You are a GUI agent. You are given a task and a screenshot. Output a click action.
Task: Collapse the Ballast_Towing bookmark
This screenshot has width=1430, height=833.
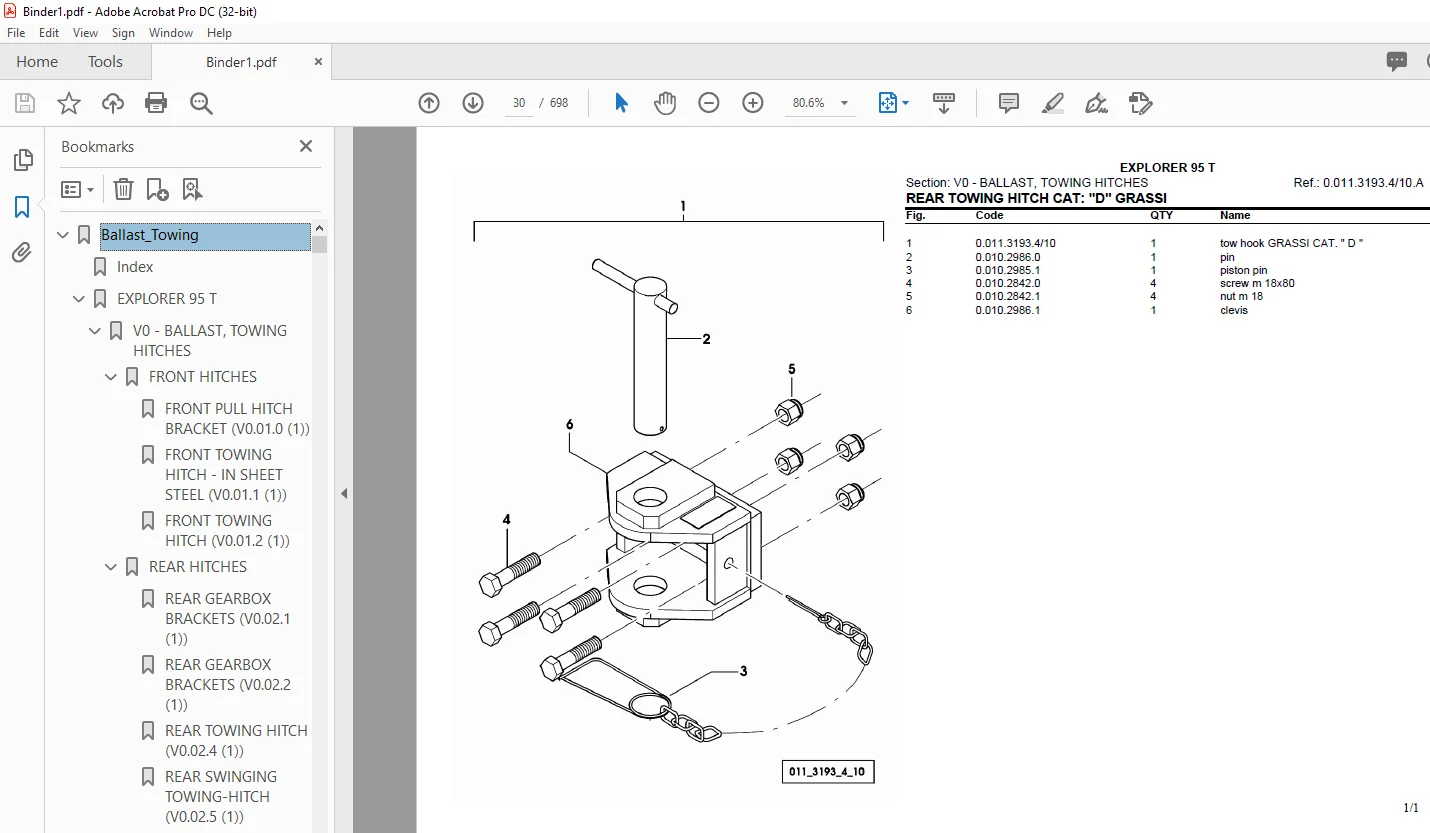pyautogui.click(x=64, y=235)
